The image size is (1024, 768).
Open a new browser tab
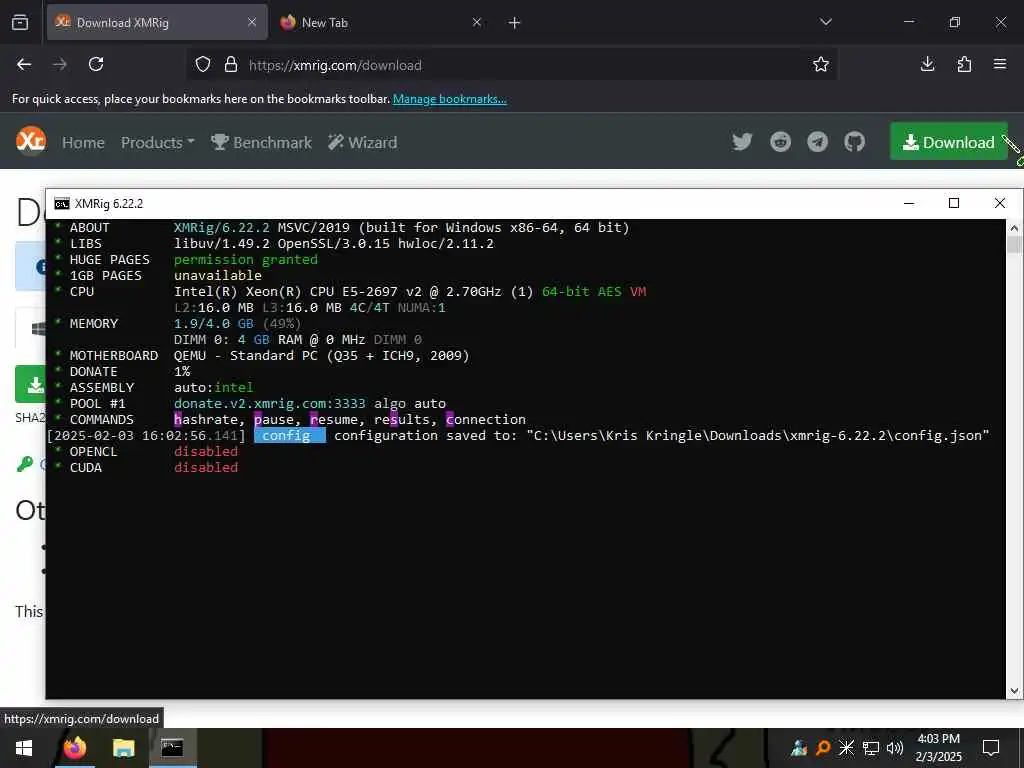pos(515,23)
